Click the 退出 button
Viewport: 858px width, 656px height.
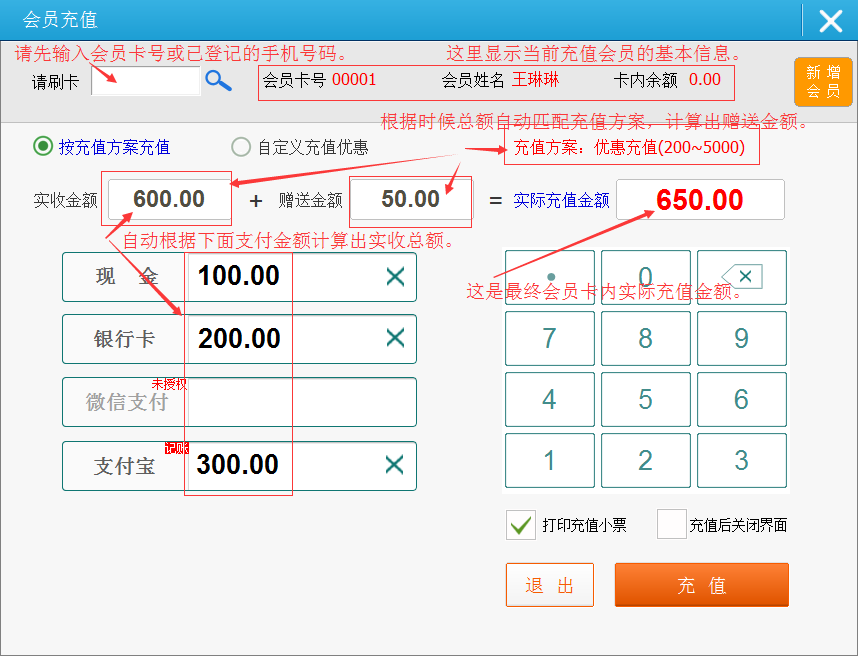pos(549,585)
